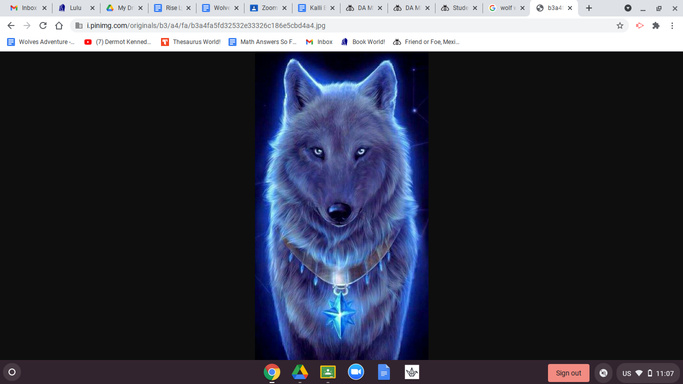
Task: Launch Zoom from the shelf
Action: (356, 372)
